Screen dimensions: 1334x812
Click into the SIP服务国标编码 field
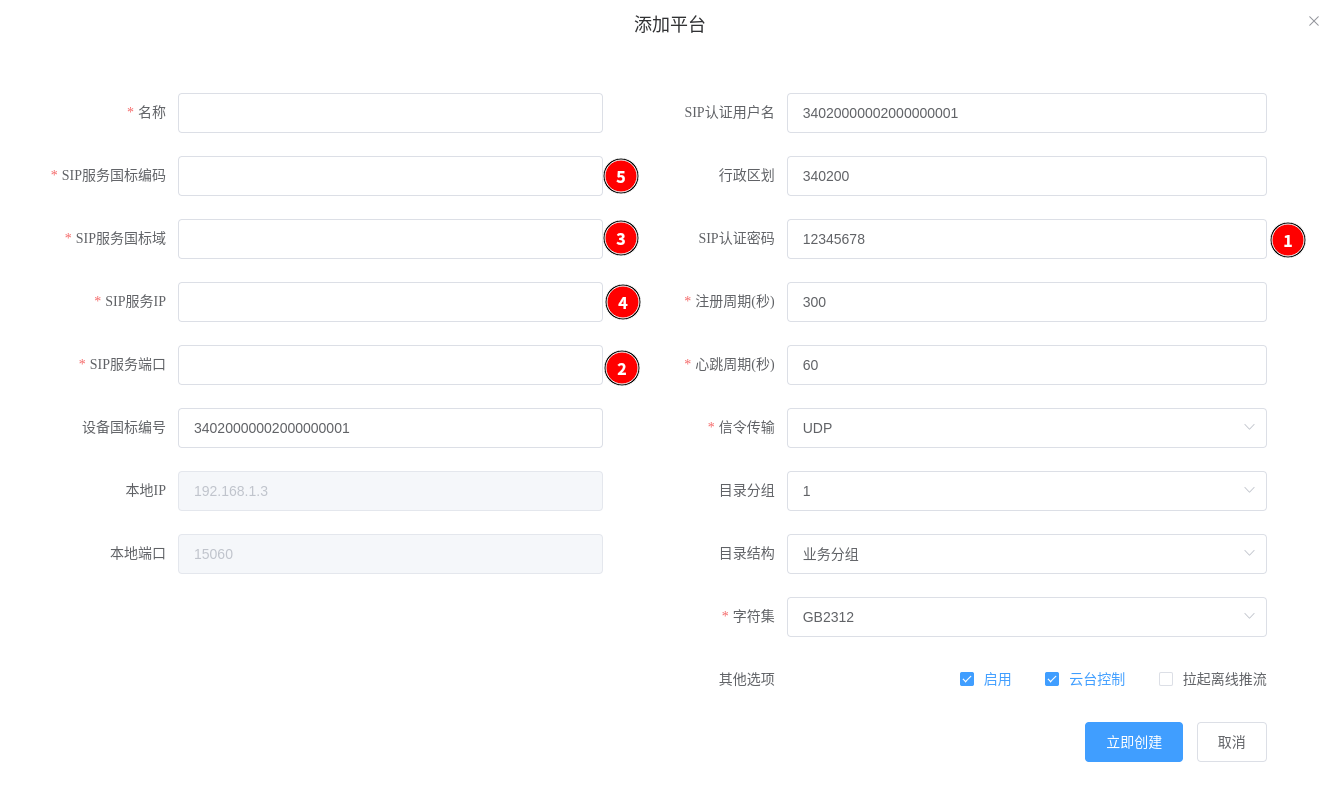click(390, 176)
